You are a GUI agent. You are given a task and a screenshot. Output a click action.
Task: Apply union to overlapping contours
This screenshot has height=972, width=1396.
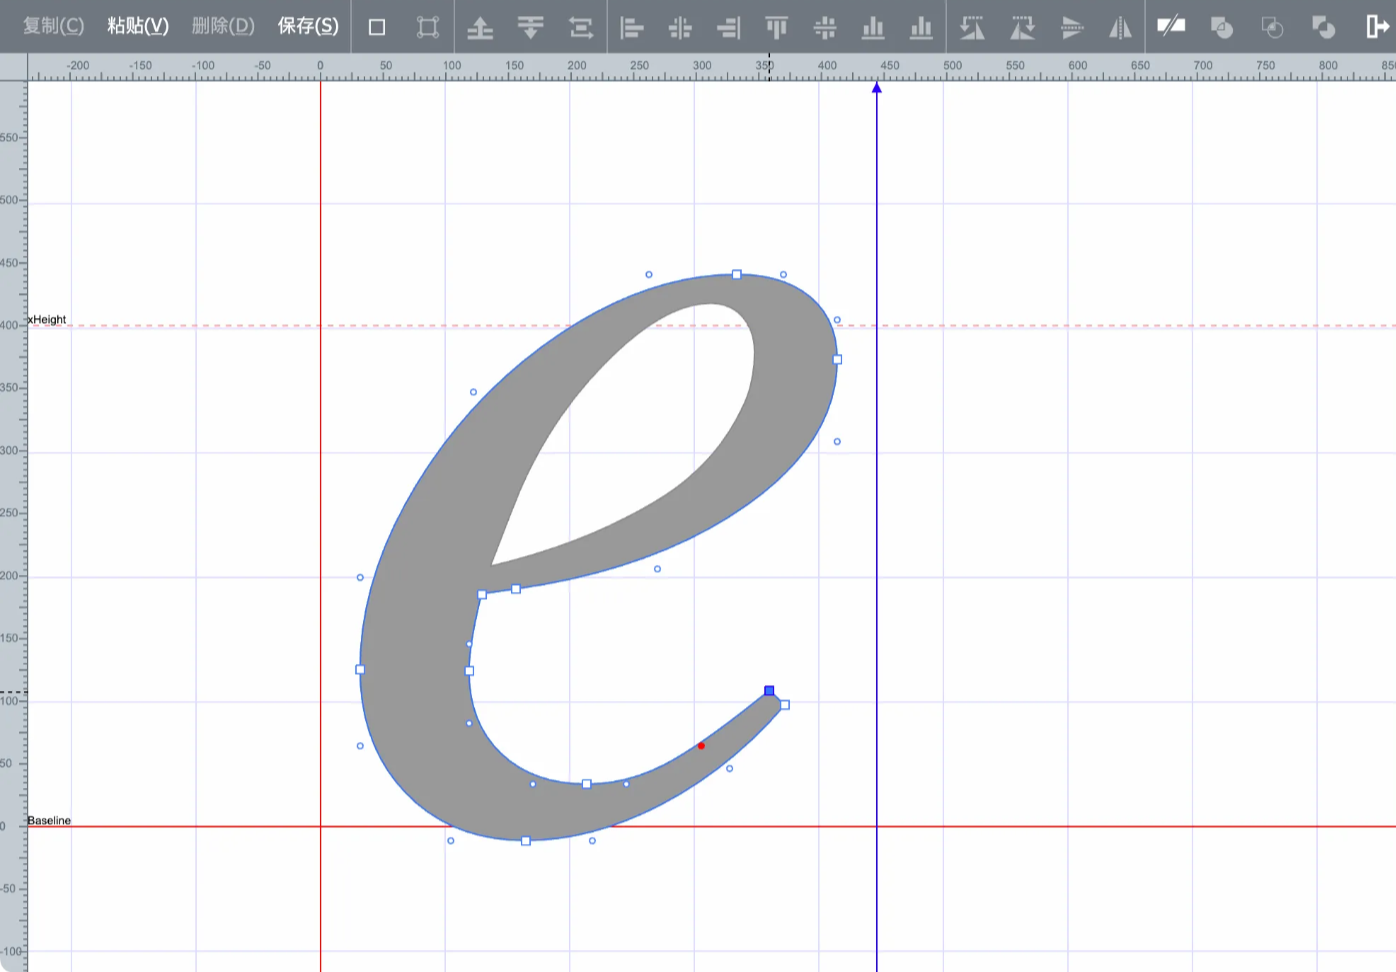1222,27
